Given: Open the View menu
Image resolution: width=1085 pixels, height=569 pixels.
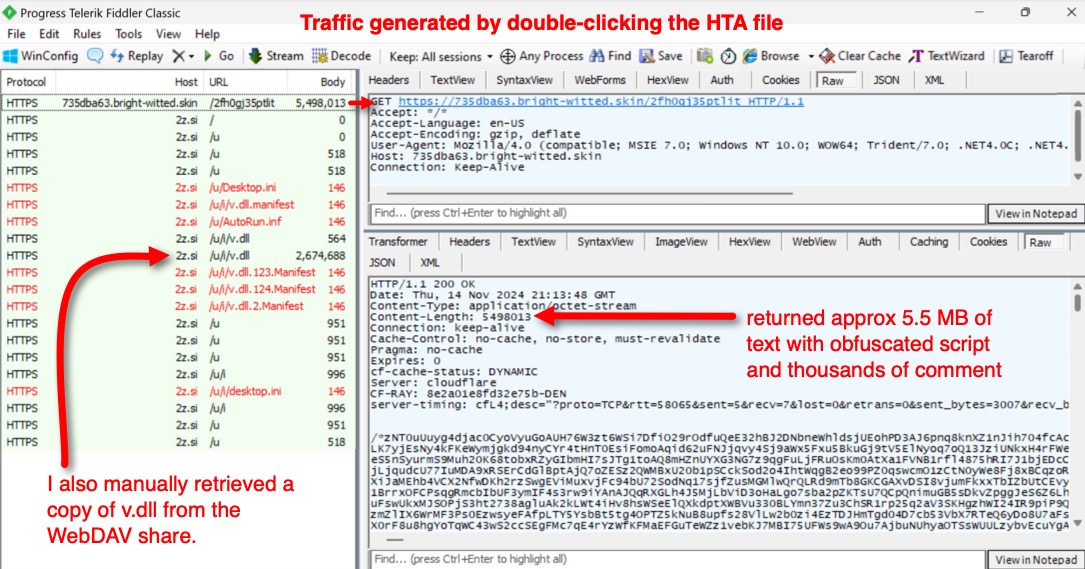Looking at the screenshot, I should 168,34.
